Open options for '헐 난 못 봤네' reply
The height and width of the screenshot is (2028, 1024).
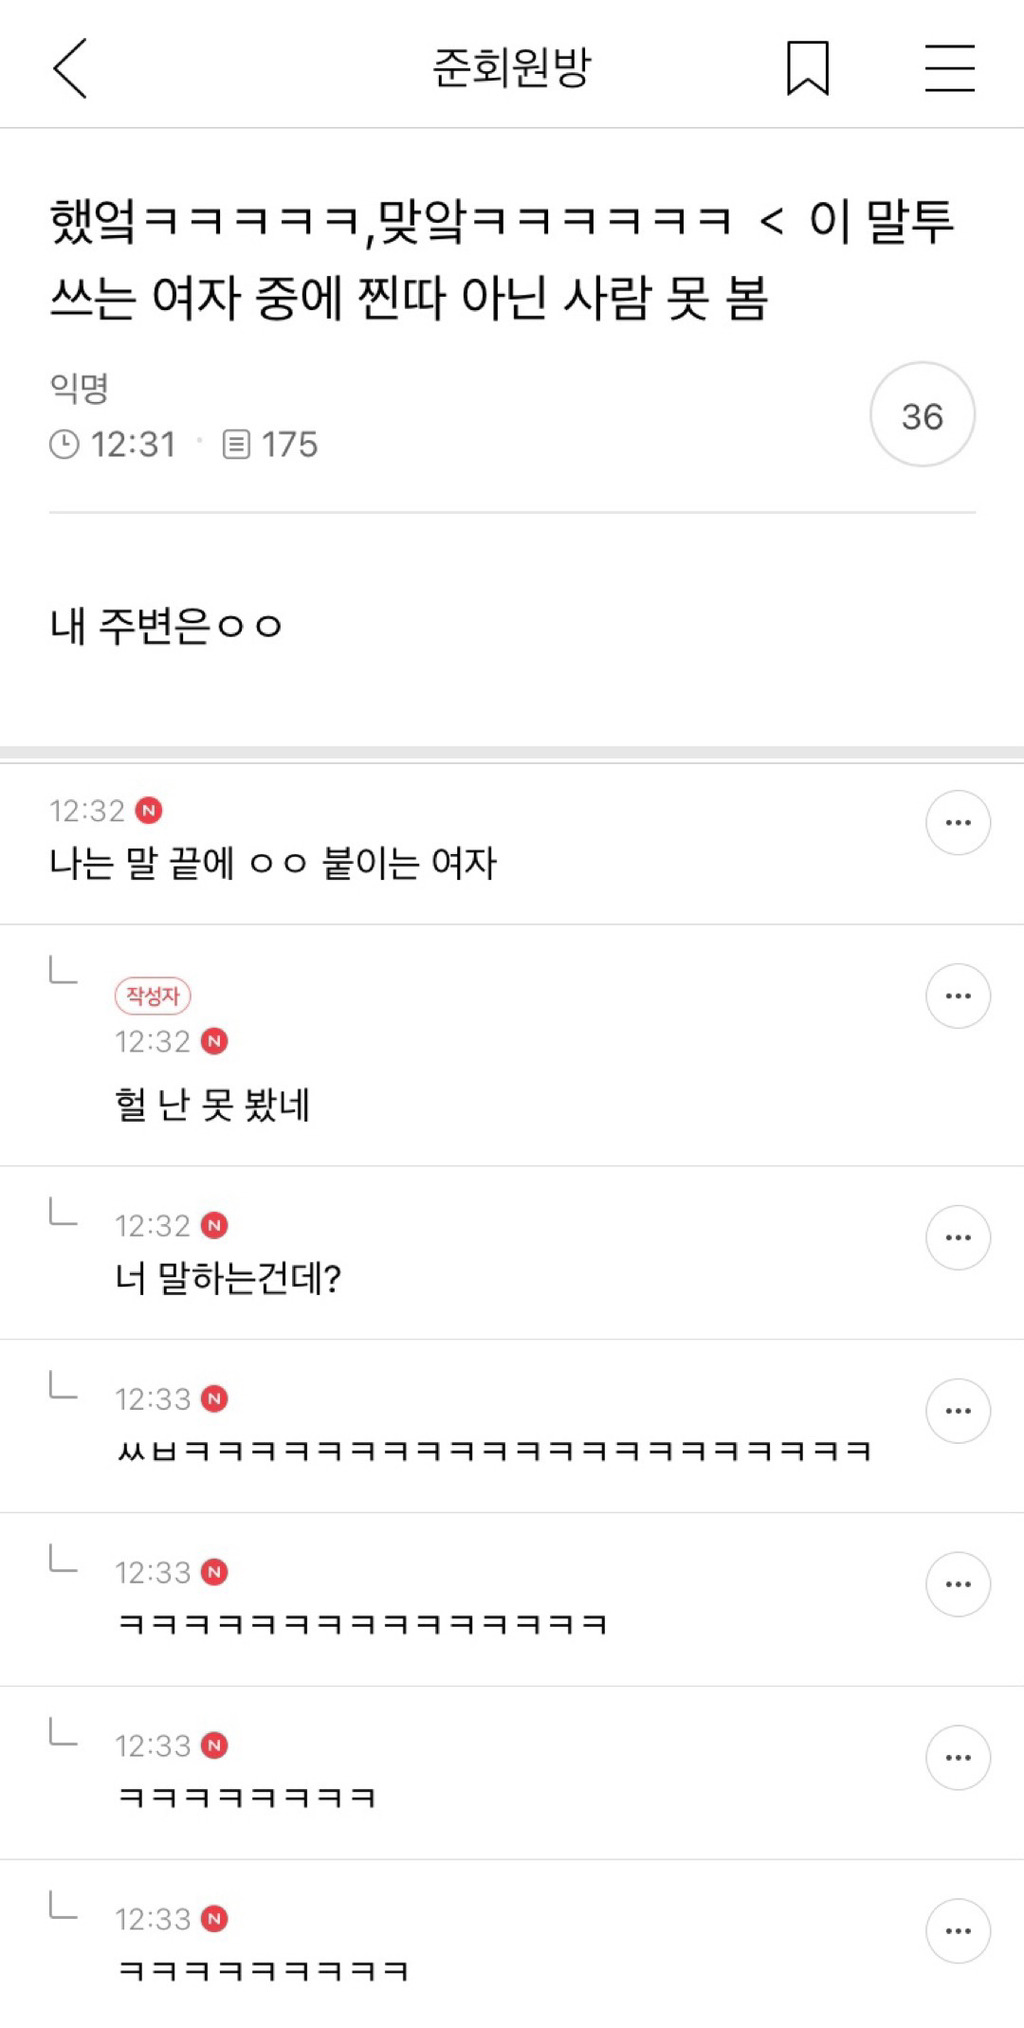[957, 996]
